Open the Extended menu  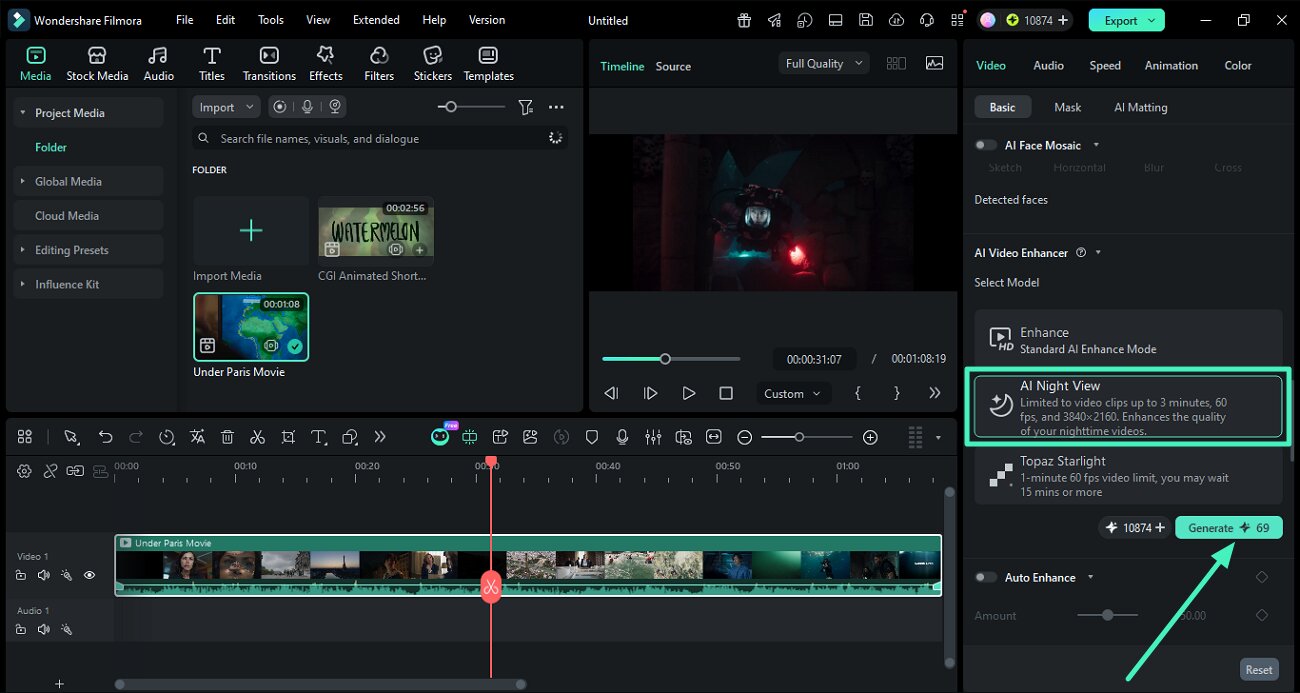(x=376, y=20)
